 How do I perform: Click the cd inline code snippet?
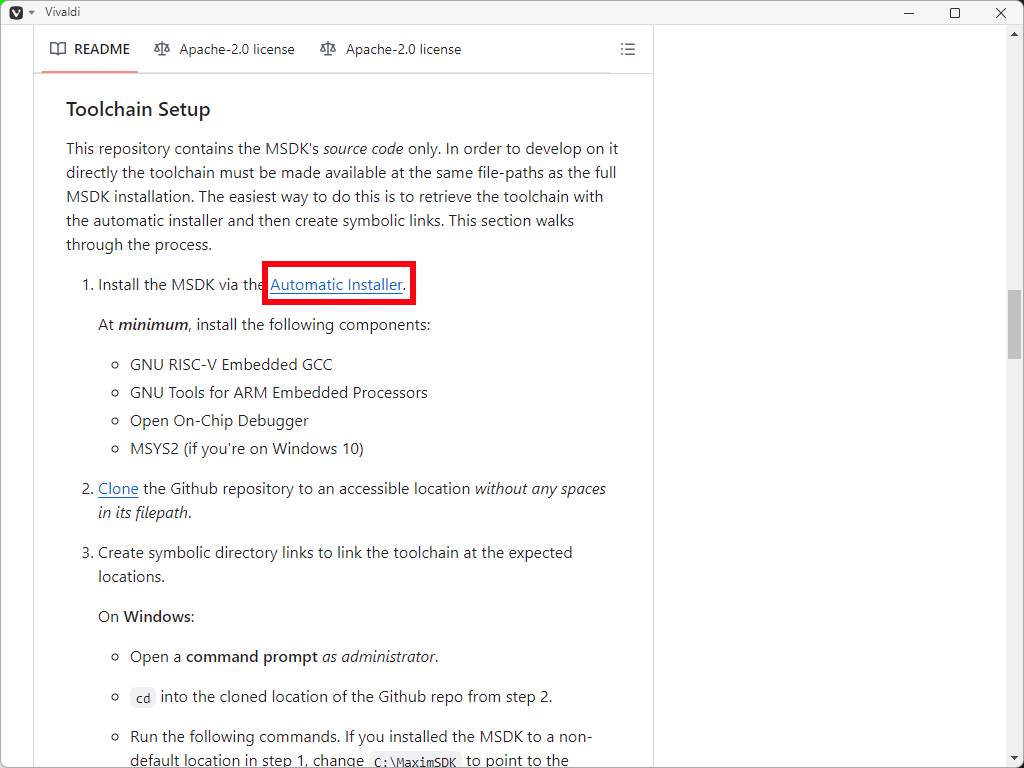(x=143, y=697)
